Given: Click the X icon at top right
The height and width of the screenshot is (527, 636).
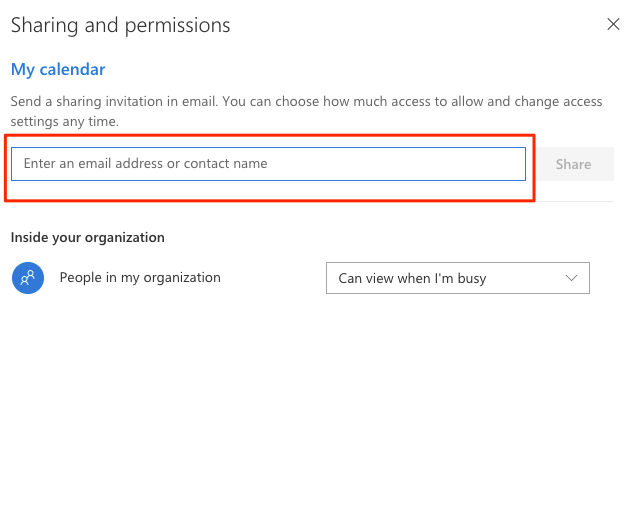Looking at the screenshot, I should (x=613, y=25).
